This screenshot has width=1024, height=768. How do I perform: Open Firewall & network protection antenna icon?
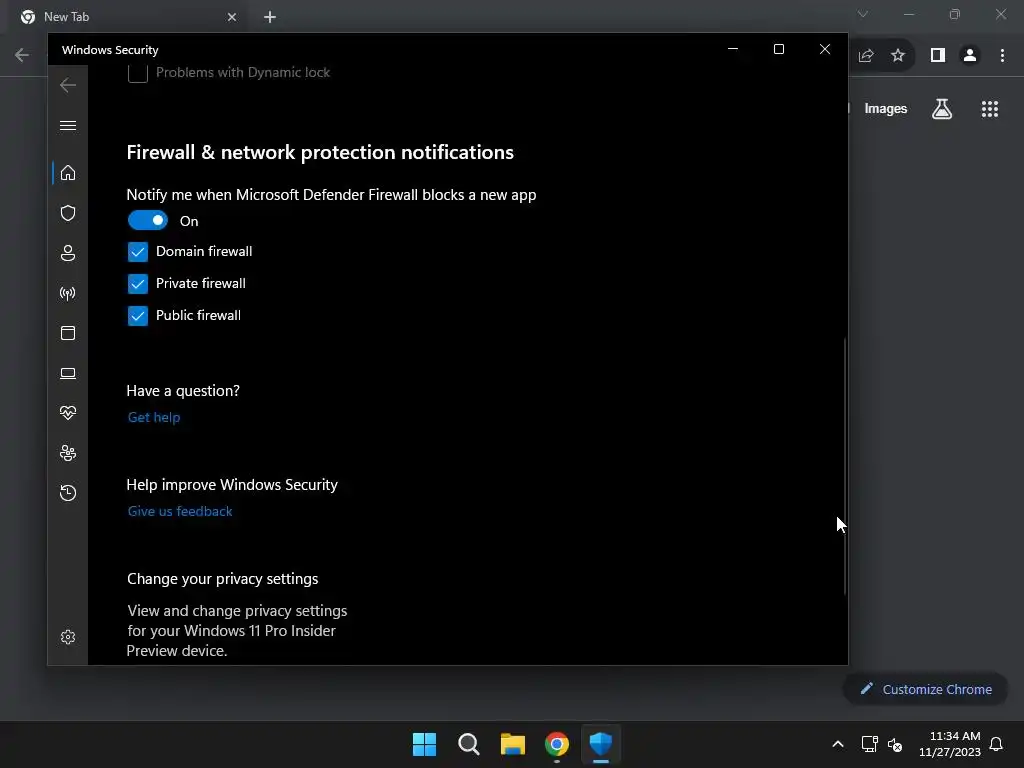click(x=68, y=293)
